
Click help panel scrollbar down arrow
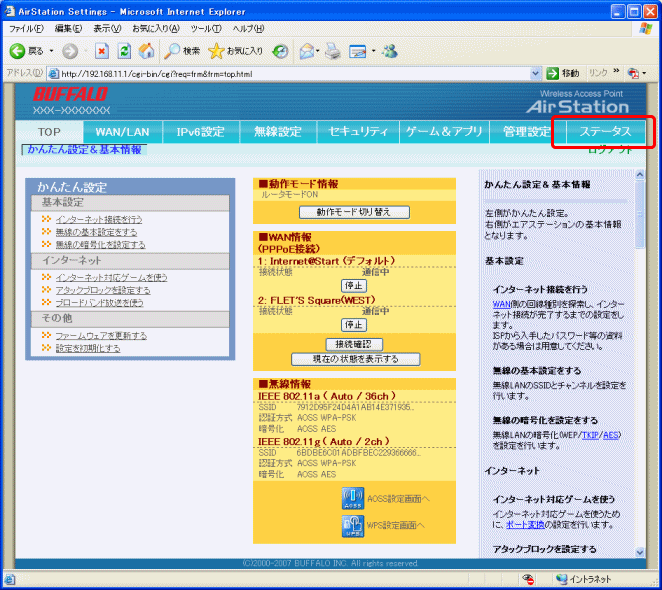(x=640, y=552)
